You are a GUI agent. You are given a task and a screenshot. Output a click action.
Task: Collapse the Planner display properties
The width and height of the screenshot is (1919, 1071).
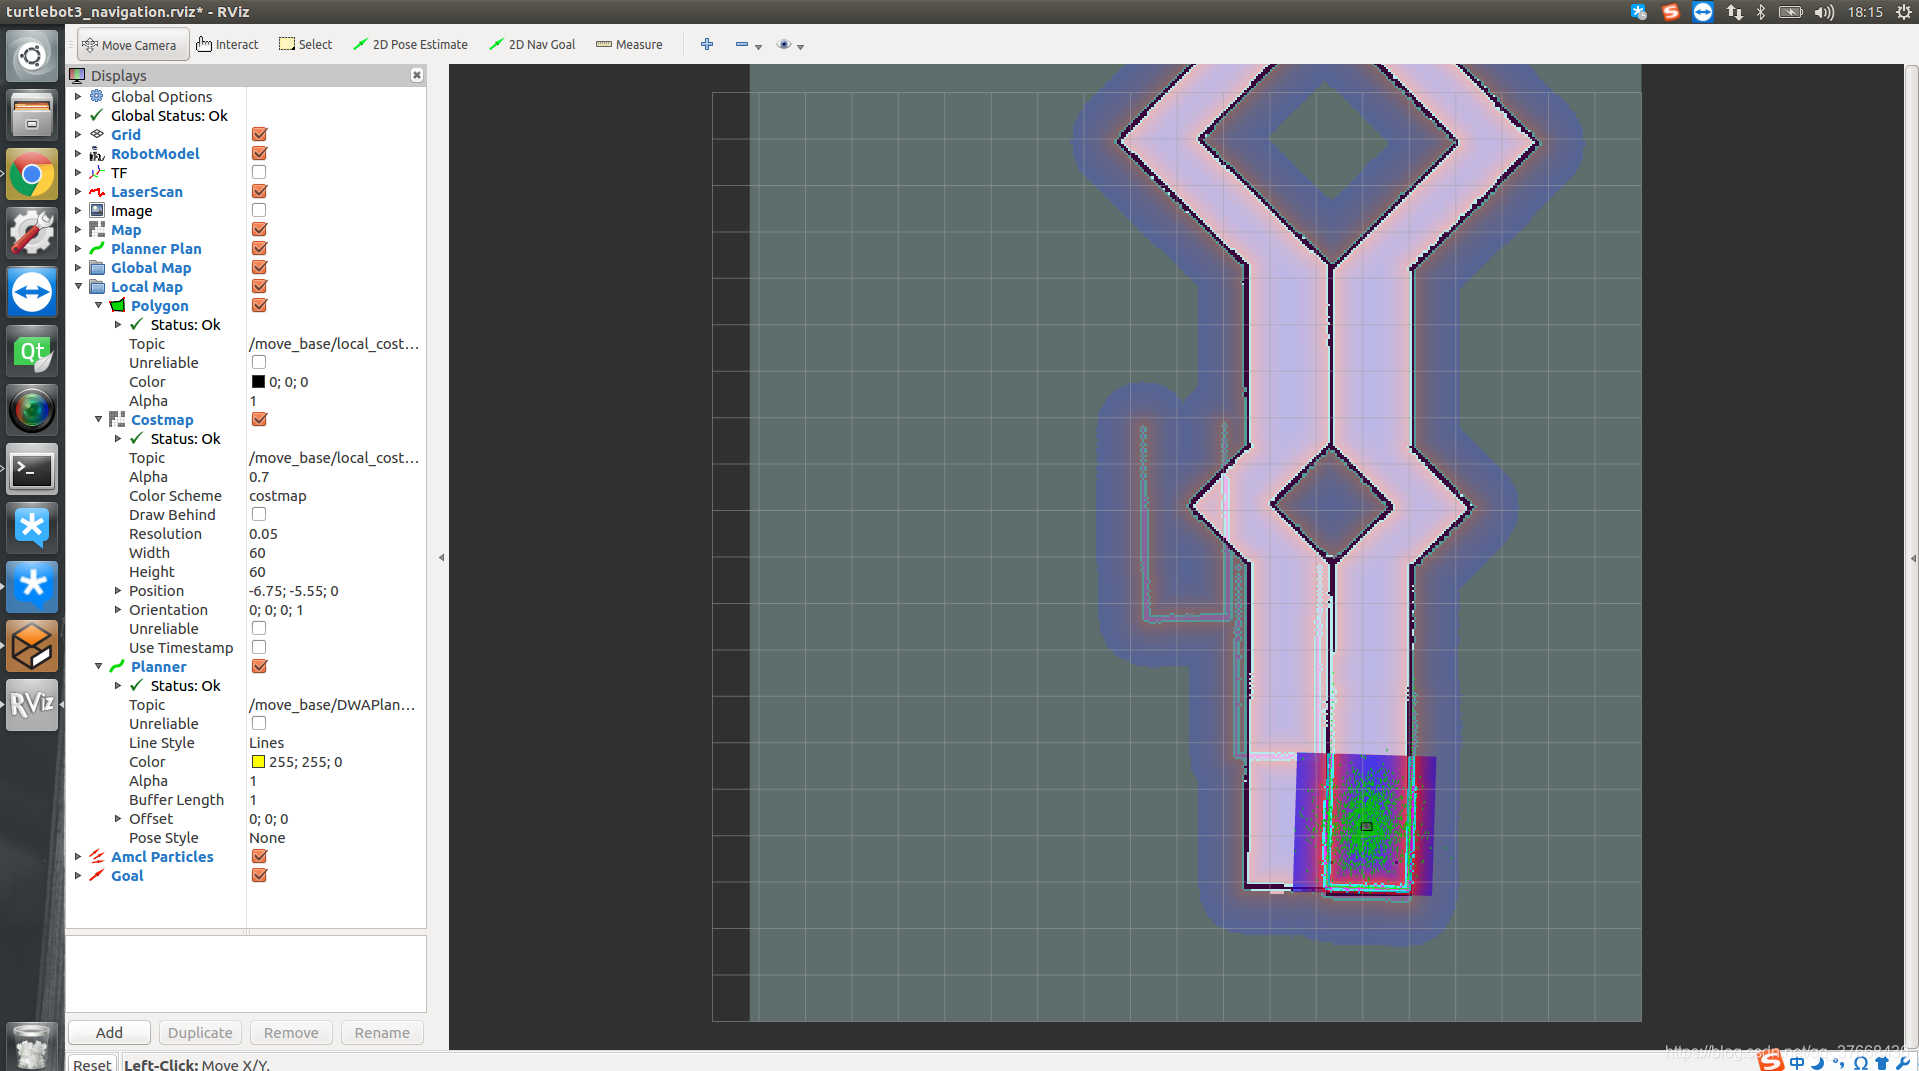(x=98, y=666)
